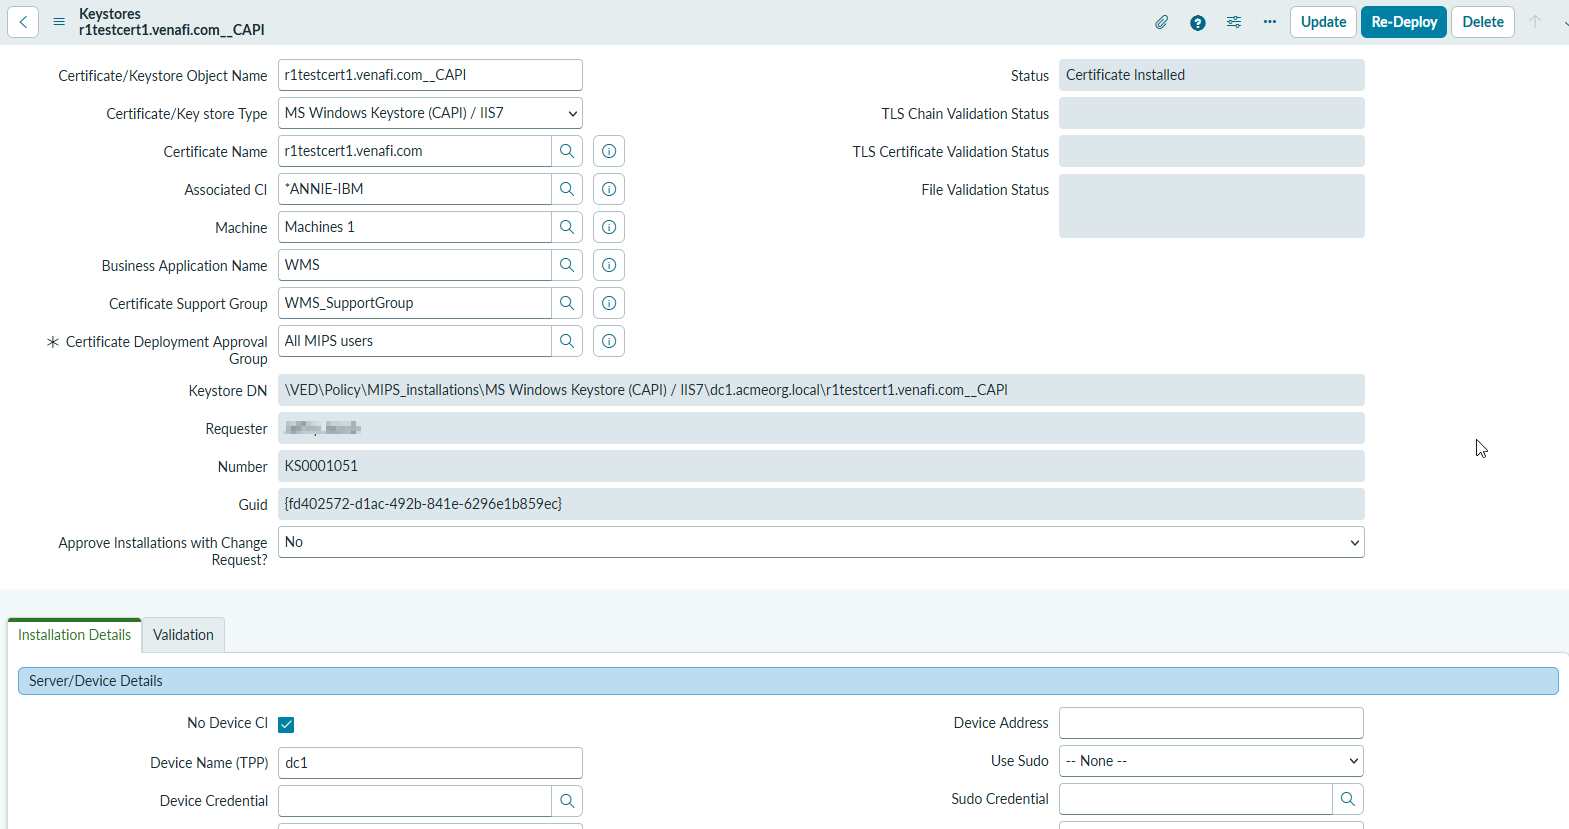Preview Certificate Deployment Approval Group info icon
The width and height of the screenshot is (1569, 829).
(609, 341)
